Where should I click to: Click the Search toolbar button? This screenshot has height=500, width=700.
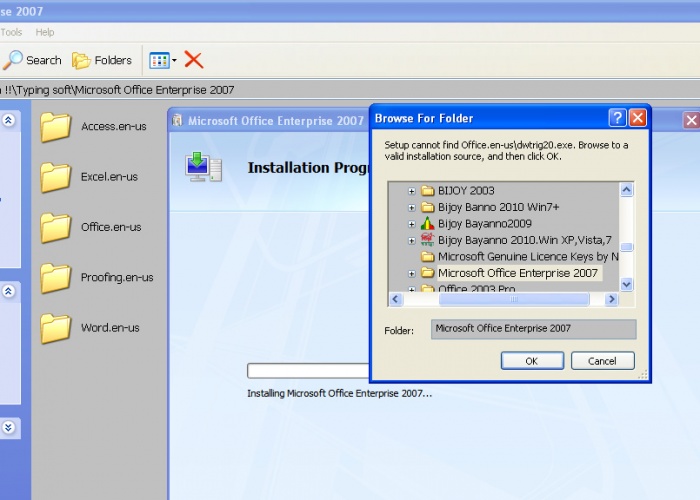(32, 60)
